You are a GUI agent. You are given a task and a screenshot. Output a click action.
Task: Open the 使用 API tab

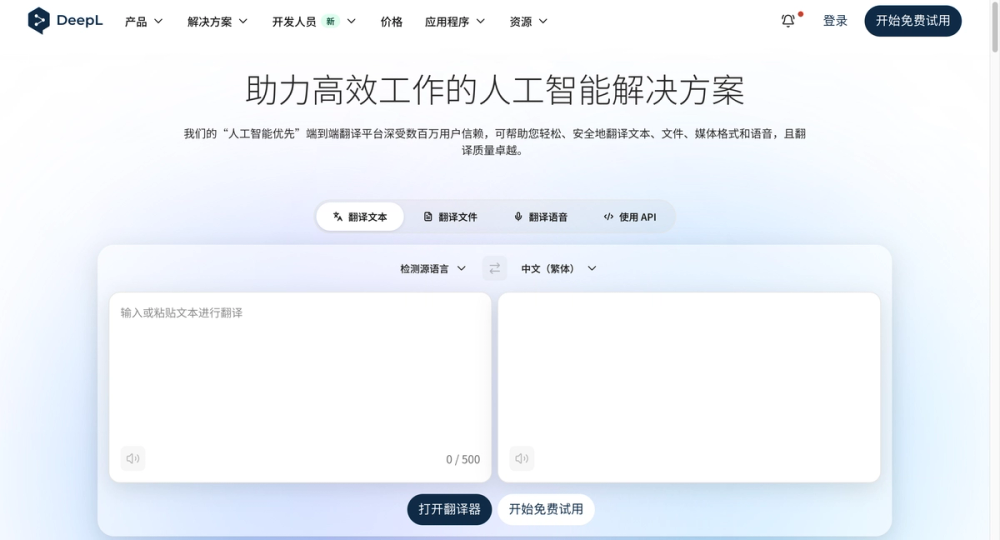click(629, 217)
